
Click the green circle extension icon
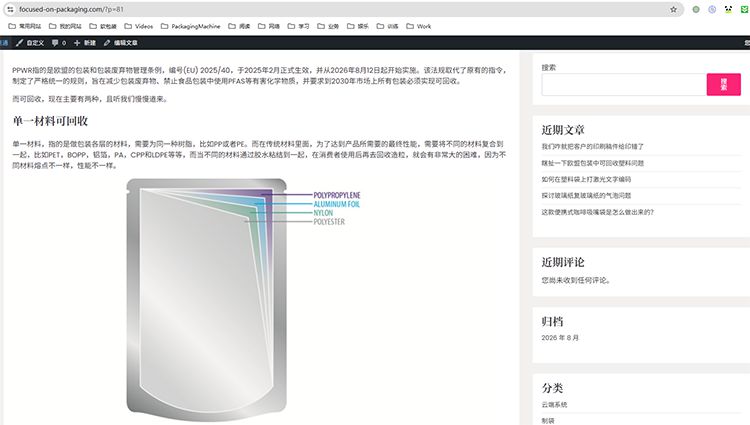tap(696, 9)
